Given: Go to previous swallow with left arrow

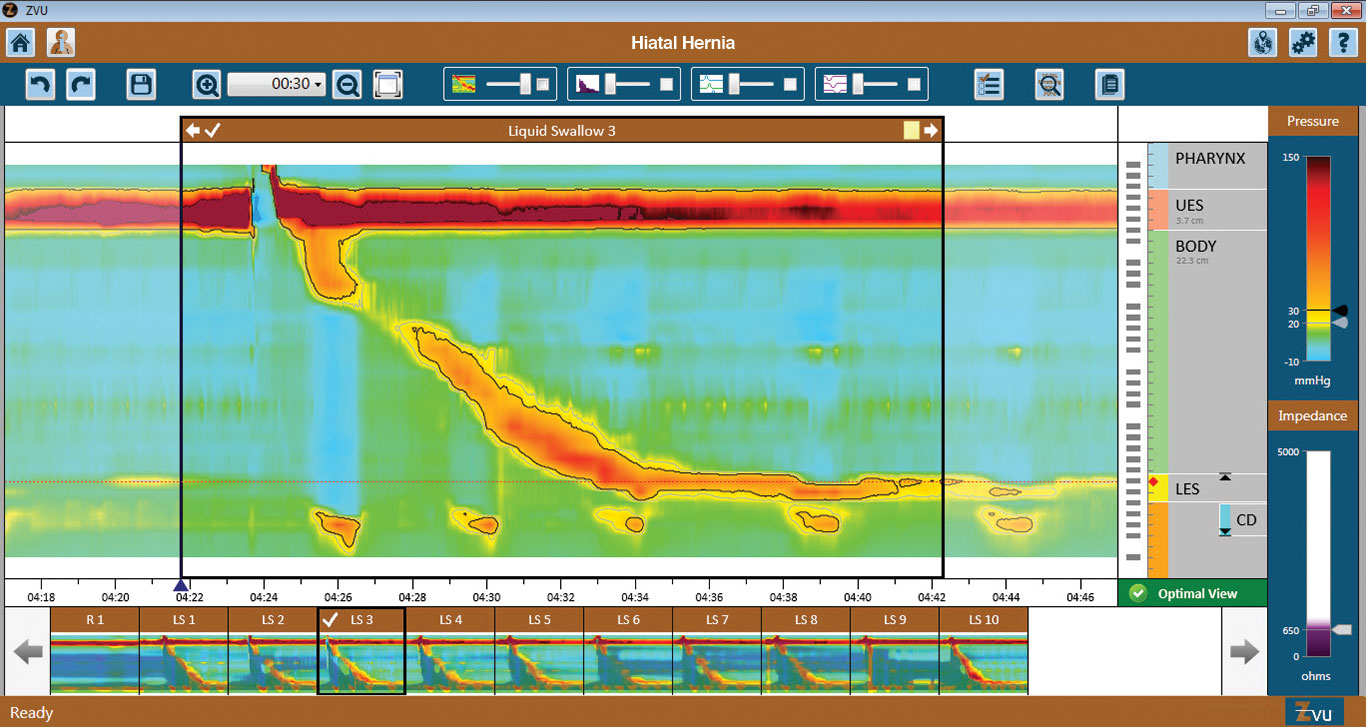Looking at the screenshot, I should coord(193,130).
